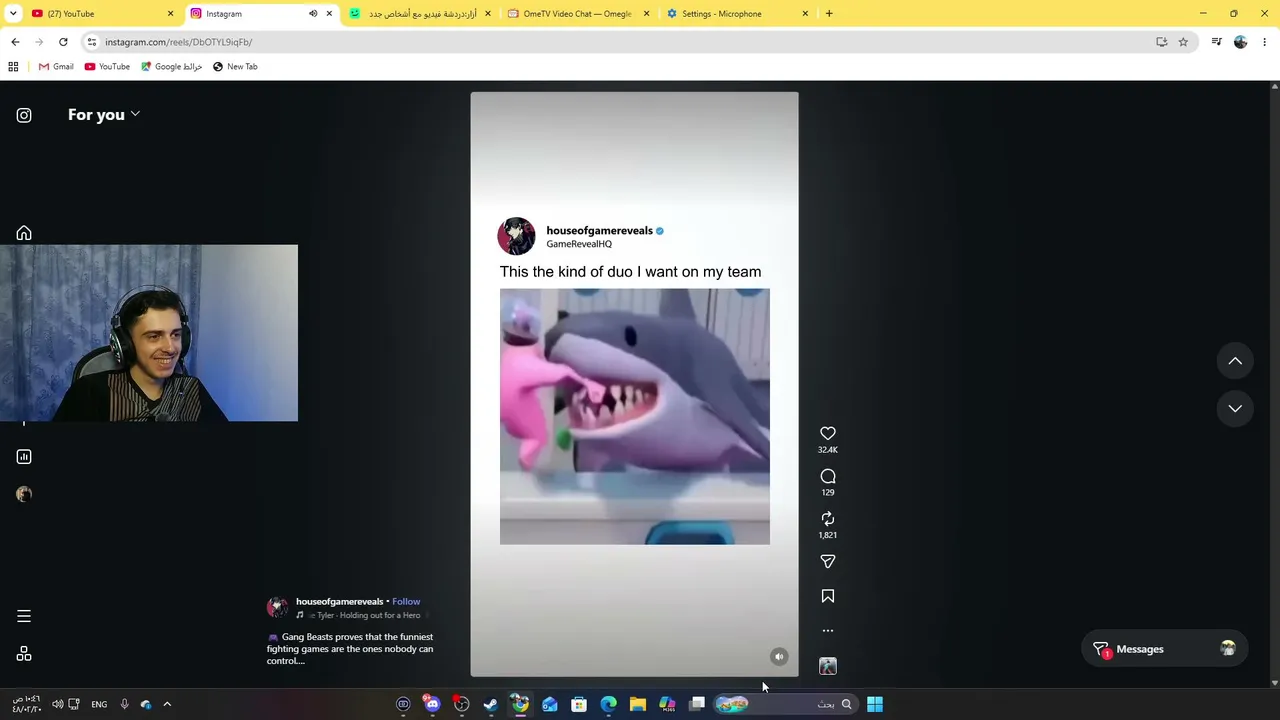Mute the Instagram tab via speaker icon

coord(313,14)
